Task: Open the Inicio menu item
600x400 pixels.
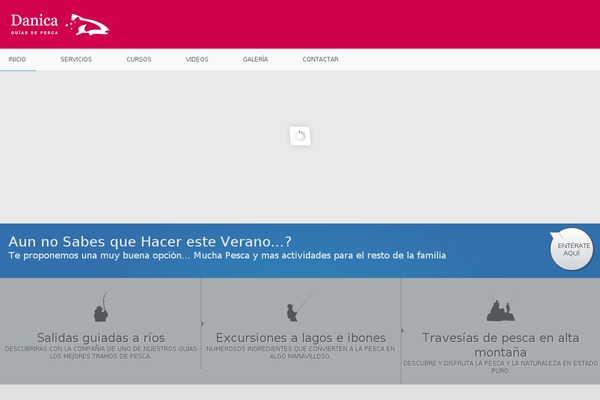Action: pyautogui.click(x=17, y=59)
